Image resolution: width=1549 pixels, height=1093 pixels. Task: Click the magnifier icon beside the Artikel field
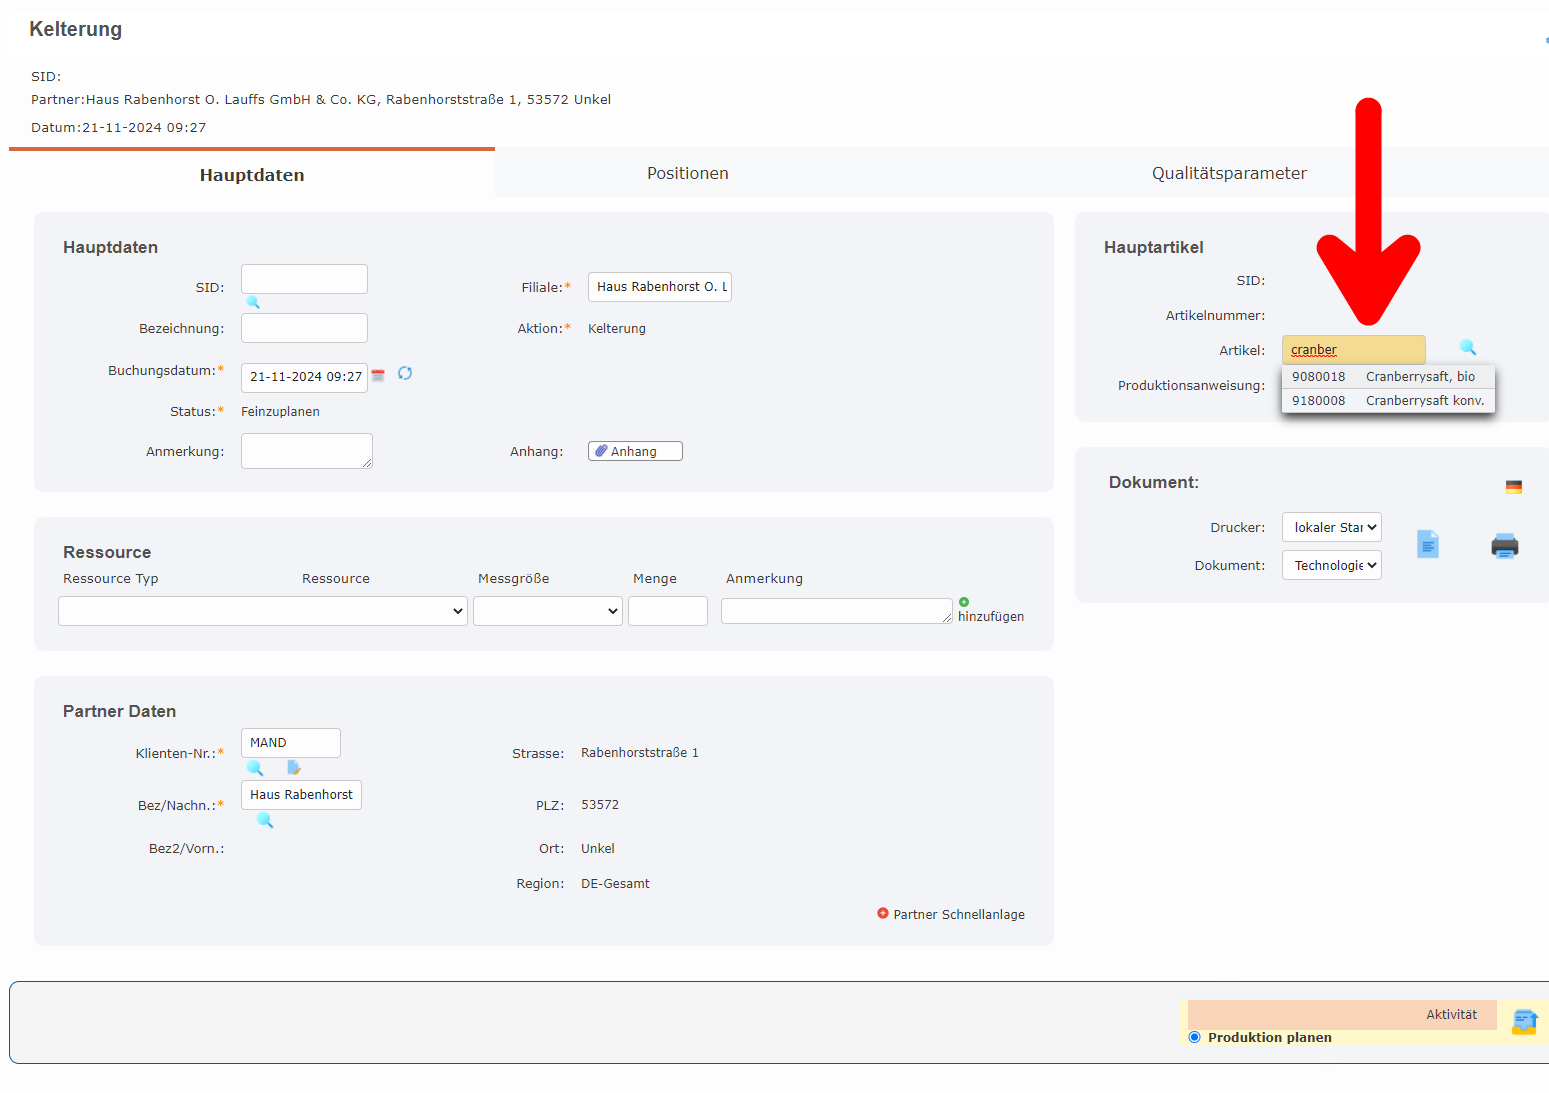[x=1467, y=347]
